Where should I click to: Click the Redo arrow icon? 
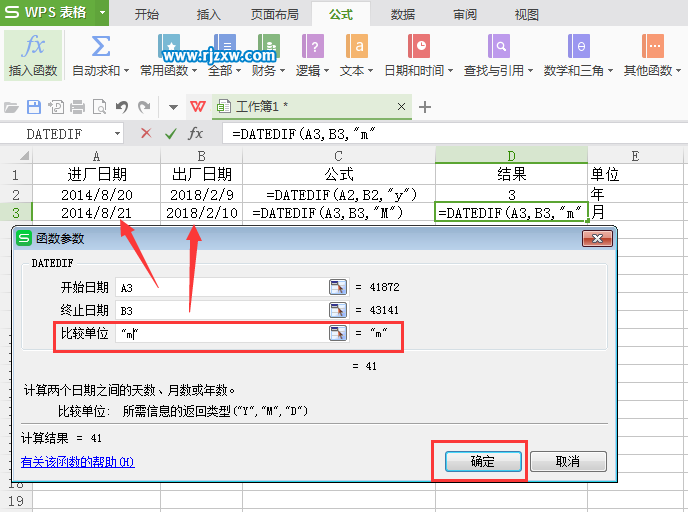144,107
